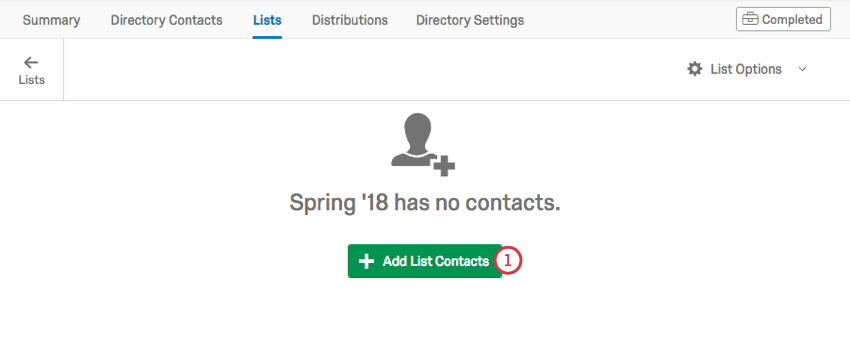
Task: Click the red numbered 1 marker
Action: [507, 261]
